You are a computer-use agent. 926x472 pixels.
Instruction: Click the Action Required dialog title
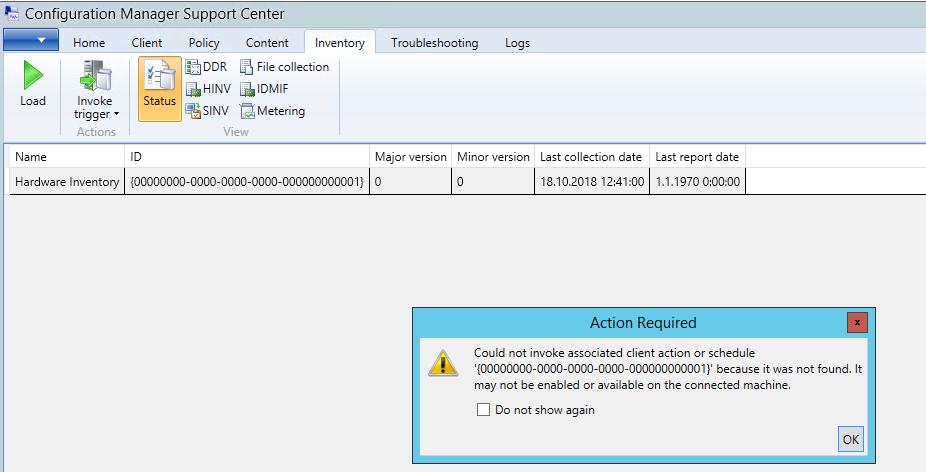pos(643,323)
